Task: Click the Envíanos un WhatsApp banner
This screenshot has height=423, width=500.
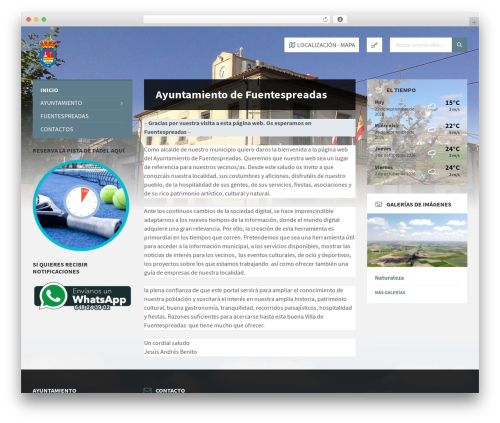Action: pos(83,296)
